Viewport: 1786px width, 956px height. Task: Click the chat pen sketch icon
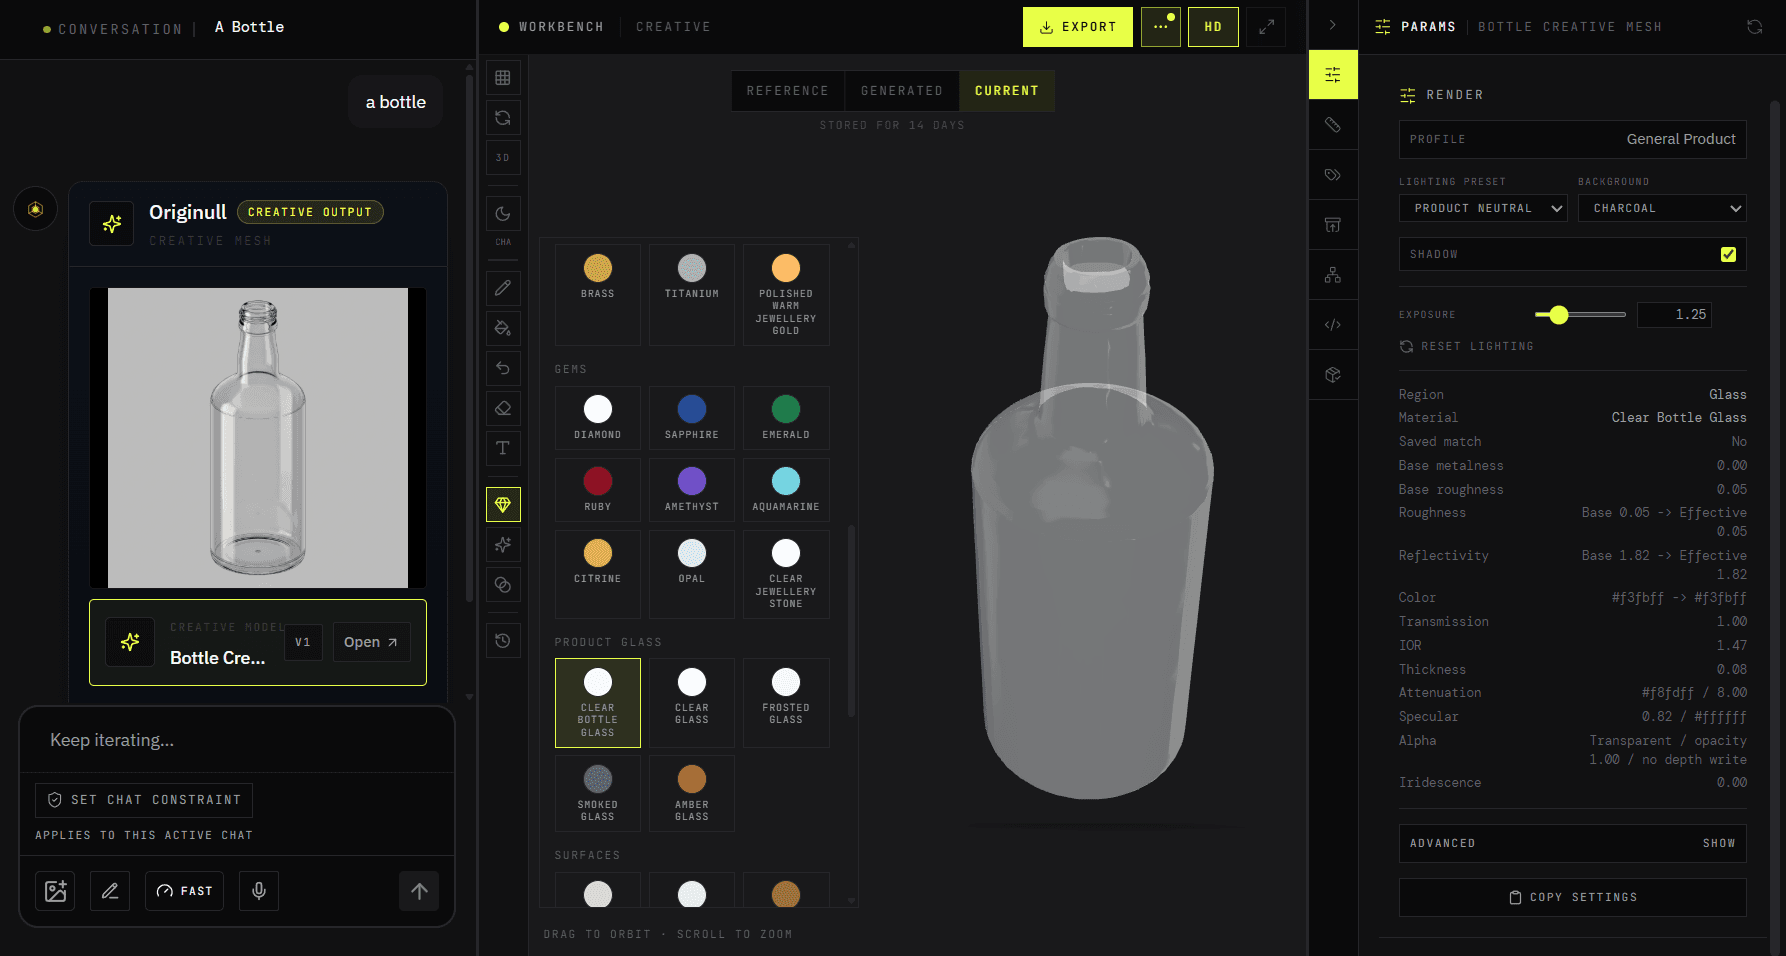pos(110,891)
